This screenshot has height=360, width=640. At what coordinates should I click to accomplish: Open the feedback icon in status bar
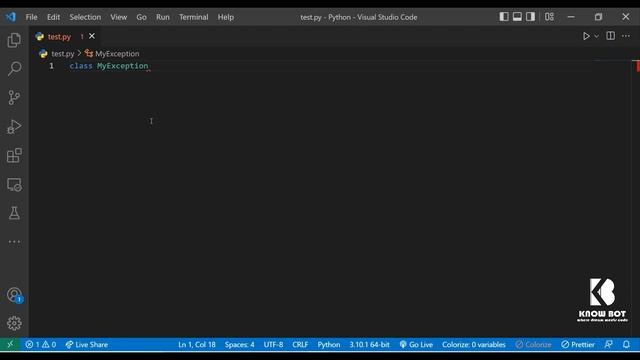point(608,344)
